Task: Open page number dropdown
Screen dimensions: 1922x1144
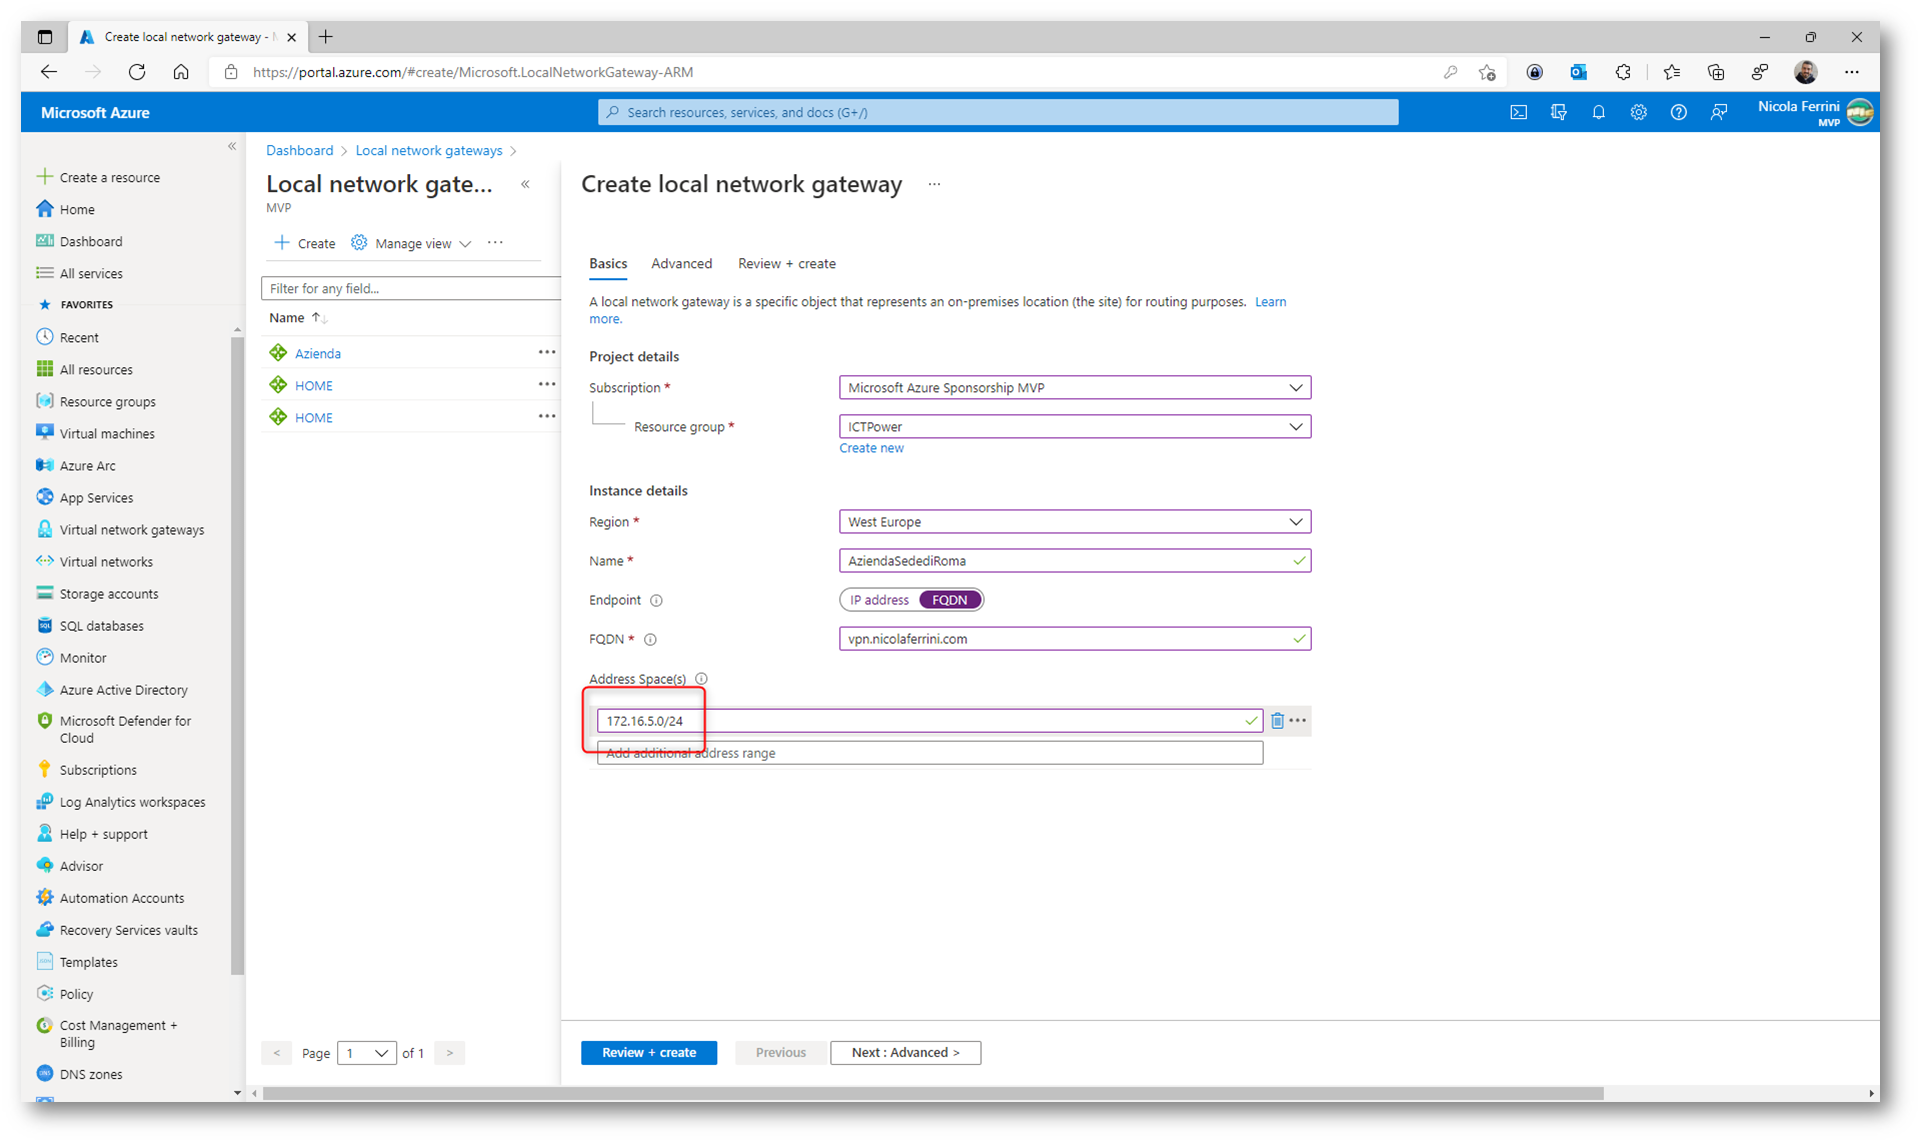Action: tap(367, 1053)
